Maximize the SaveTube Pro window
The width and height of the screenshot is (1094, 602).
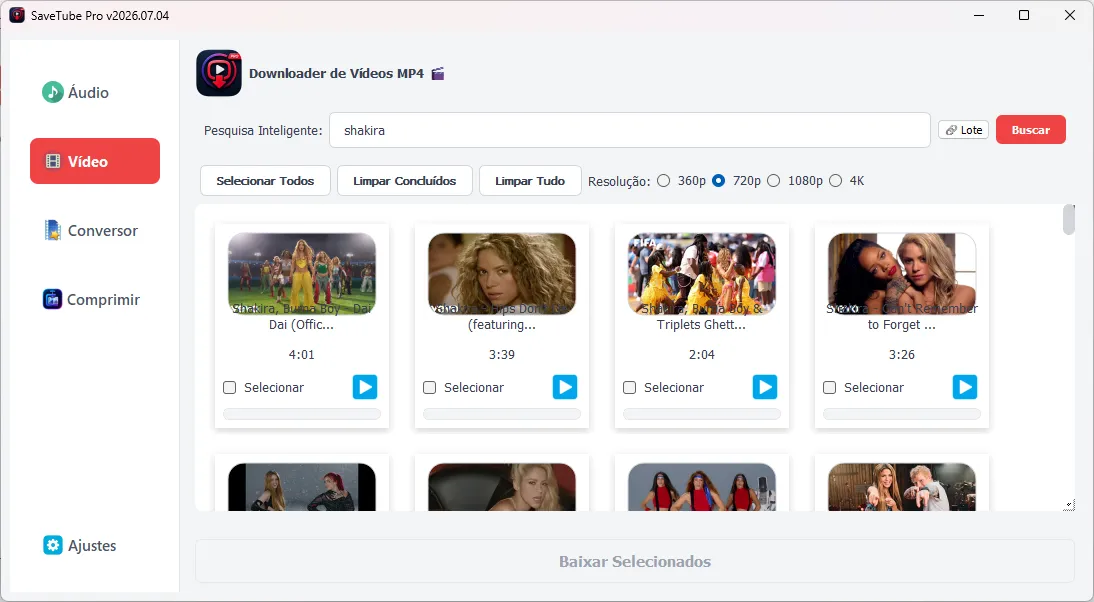coord(1024,15)
